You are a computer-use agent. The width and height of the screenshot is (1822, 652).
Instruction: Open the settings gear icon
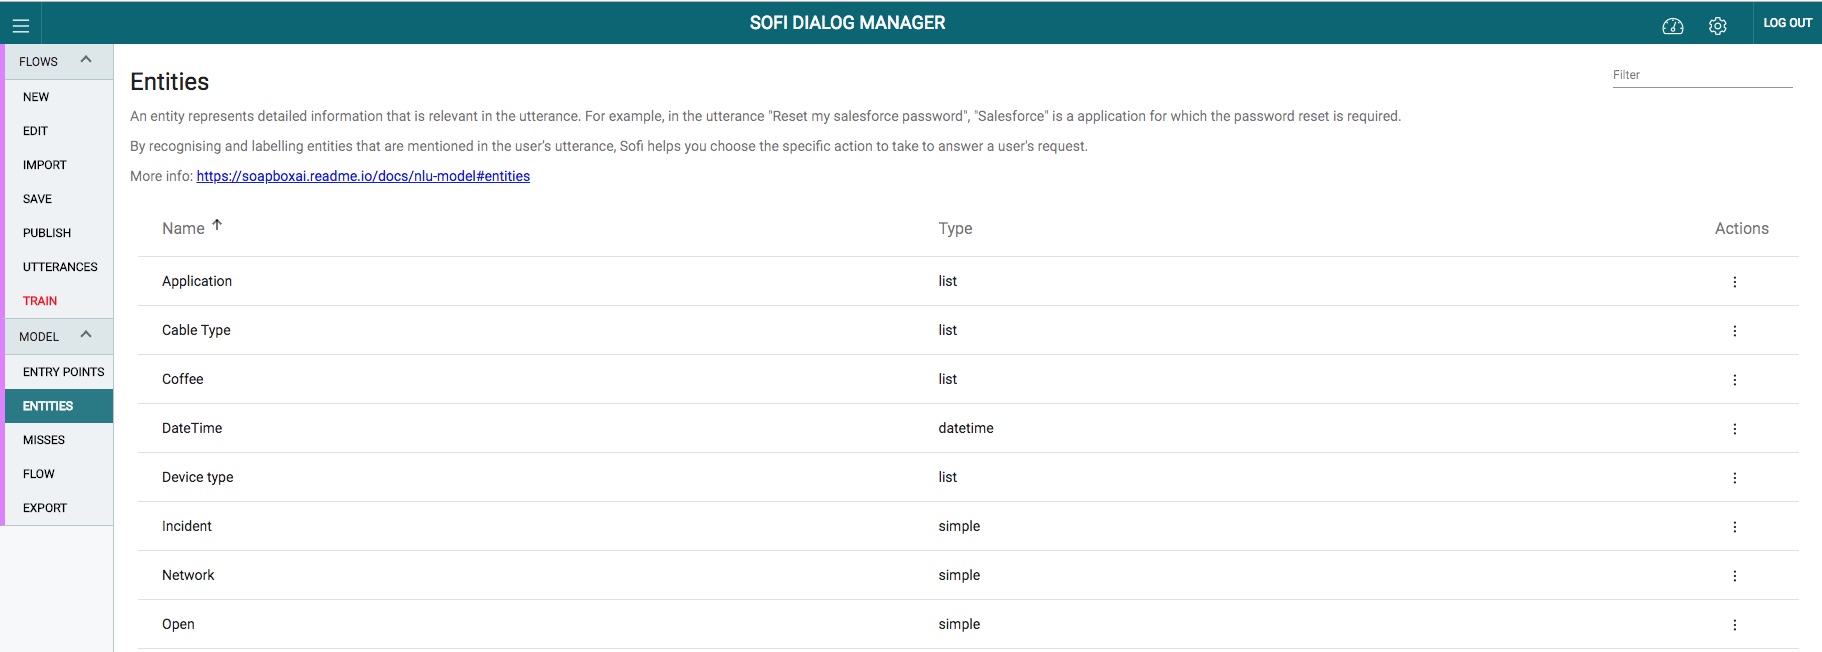tap(1717, 26)
